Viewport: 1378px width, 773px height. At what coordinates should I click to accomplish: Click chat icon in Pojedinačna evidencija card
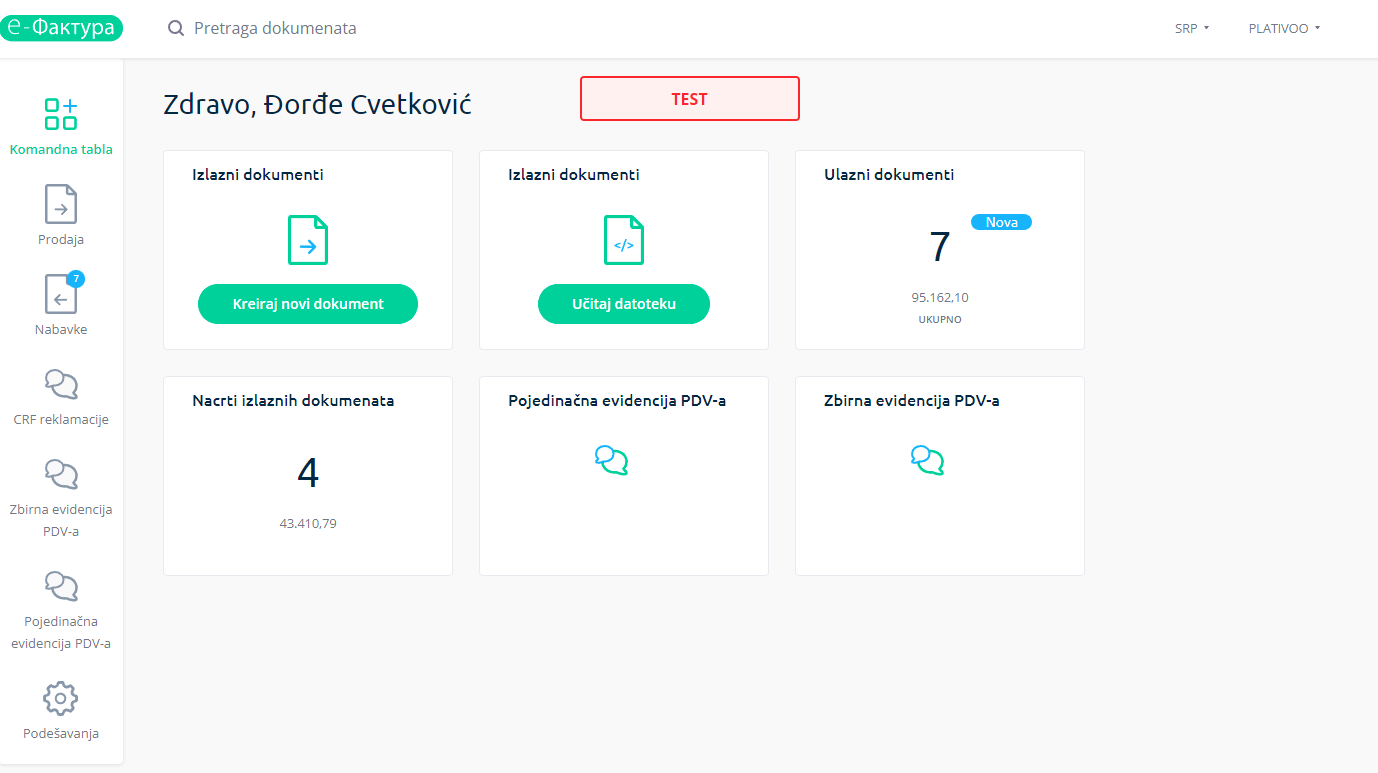[x=611, y=460]
